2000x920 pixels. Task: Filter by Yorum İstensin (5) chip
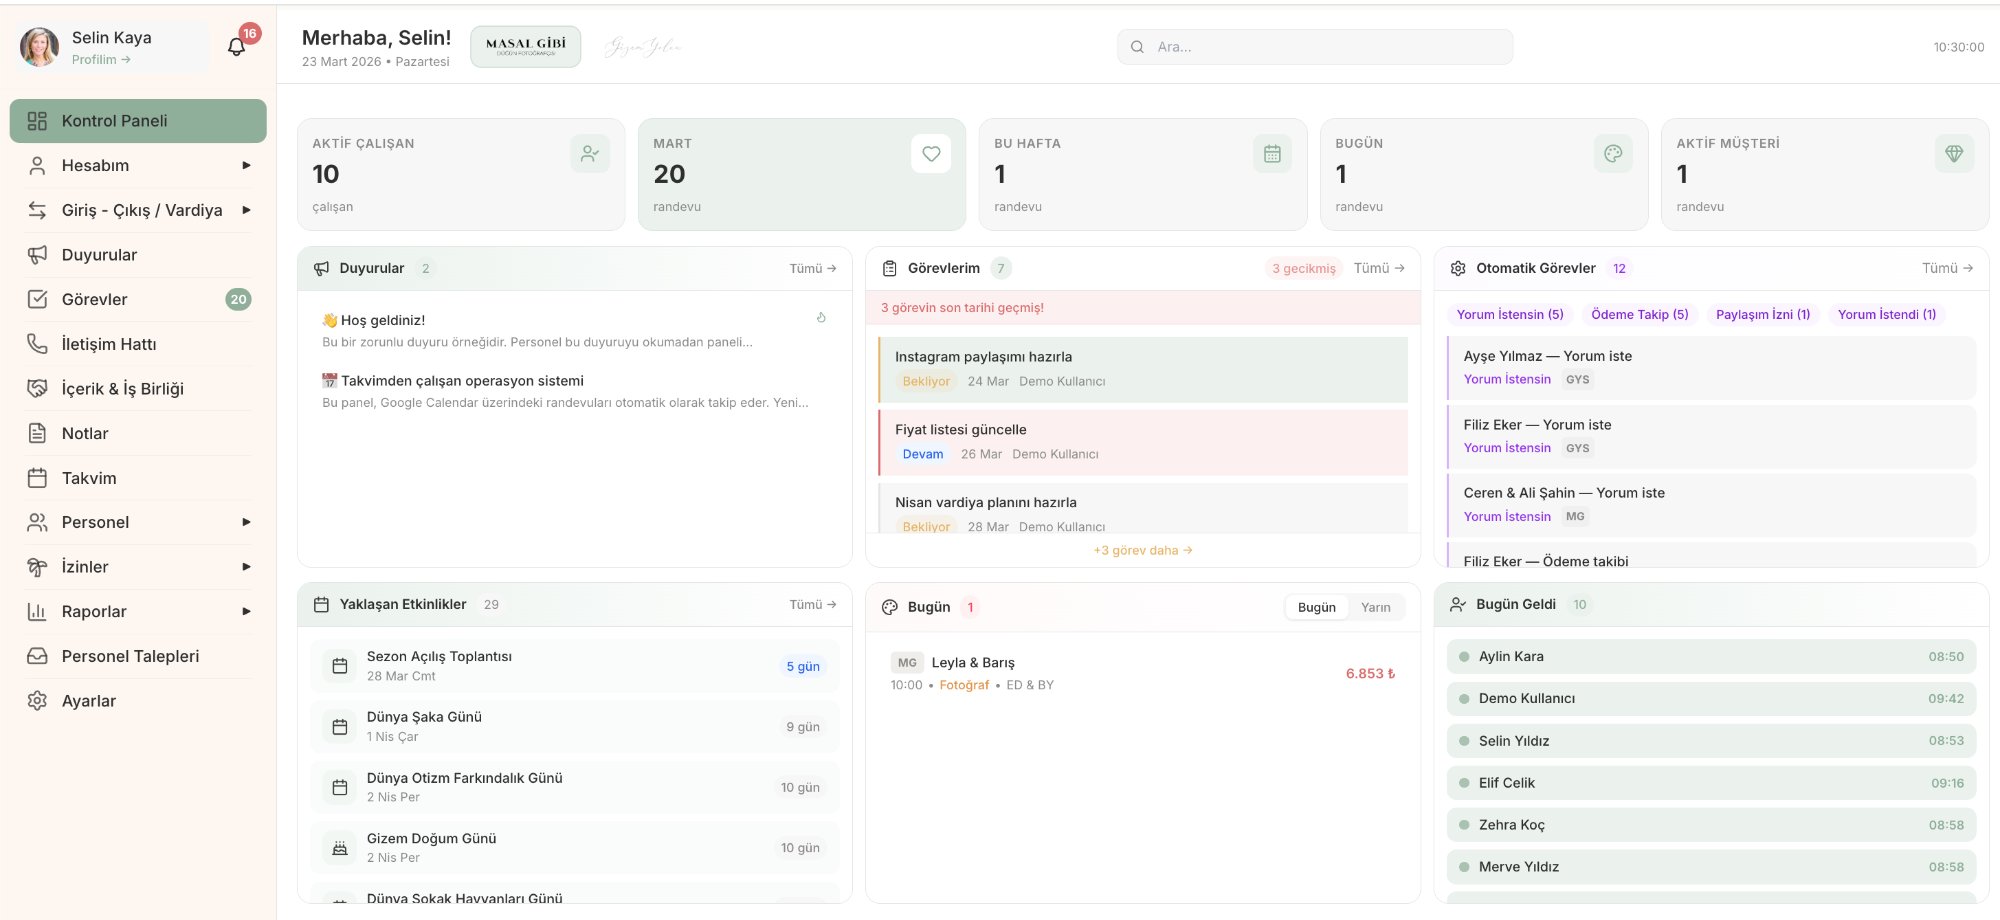[x=1509, y=314]
